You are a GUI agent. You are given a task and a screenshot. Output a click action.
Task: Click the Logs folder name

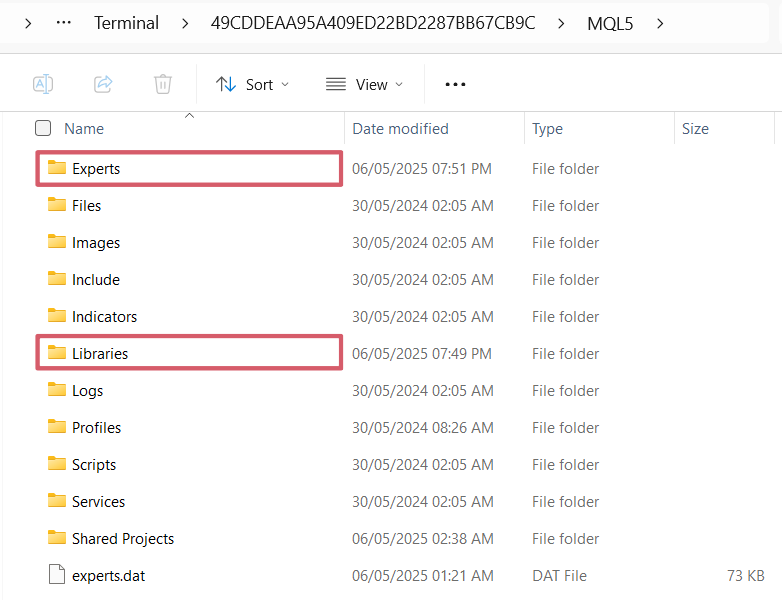point(87,391)
